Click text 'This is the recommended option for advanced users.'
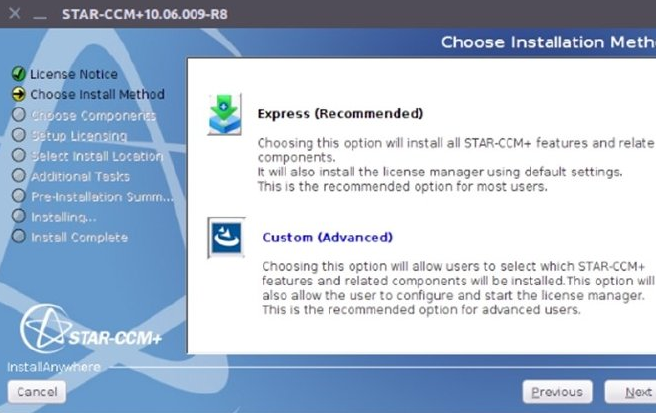Image resolution: width=656 pixels, height=413 pixels. coord(421,310)
